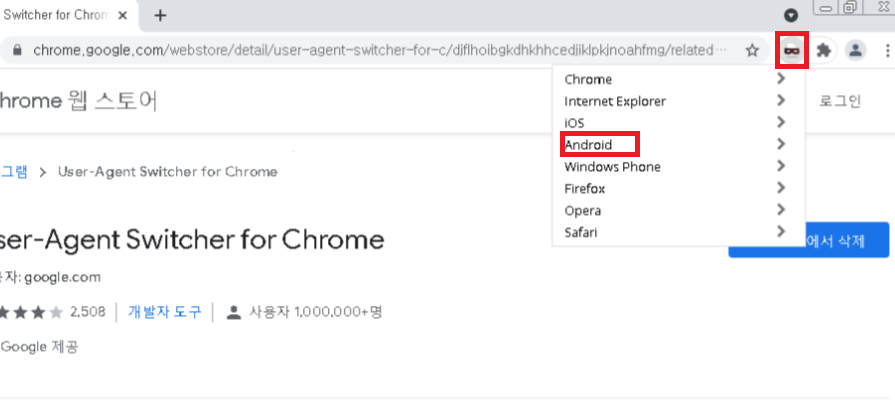895x405 pixels.
Task: Open a new tab with the plus button
Action: pos(160,15)
